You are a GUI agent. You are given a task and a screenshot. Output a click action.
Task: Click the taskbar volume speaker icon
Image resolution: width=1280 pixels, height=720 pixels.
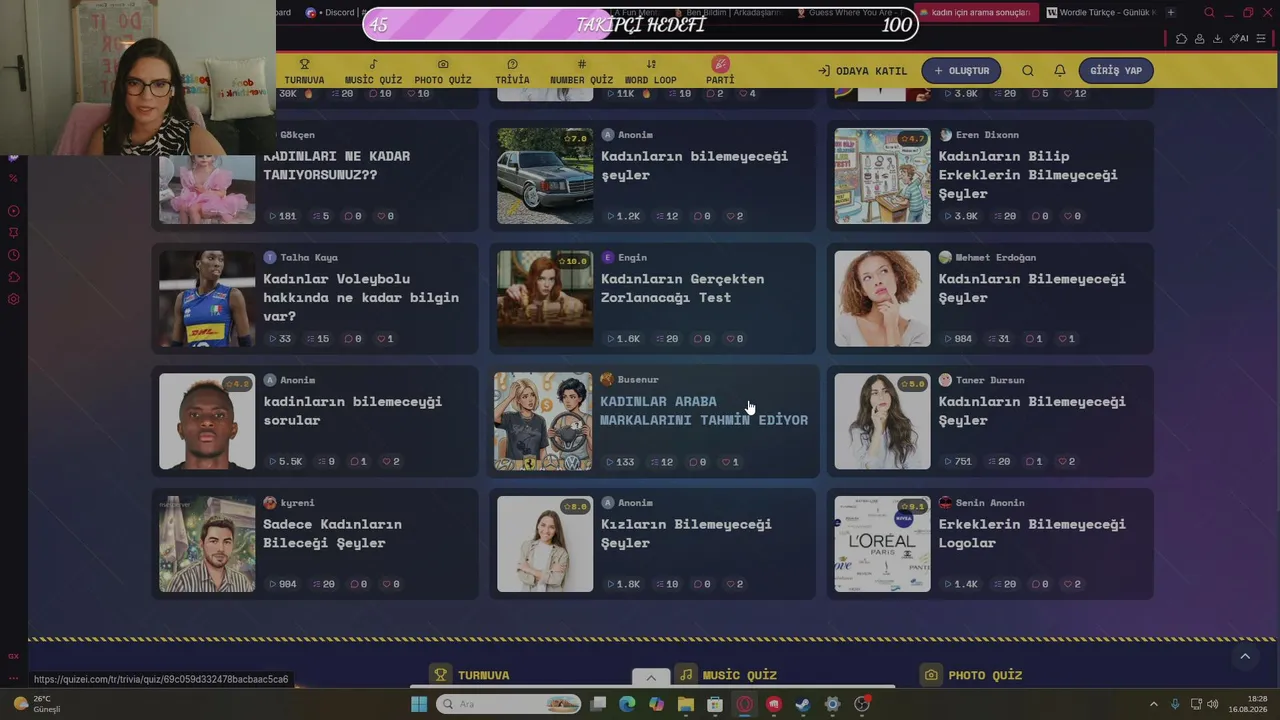tap(1212, 704)
